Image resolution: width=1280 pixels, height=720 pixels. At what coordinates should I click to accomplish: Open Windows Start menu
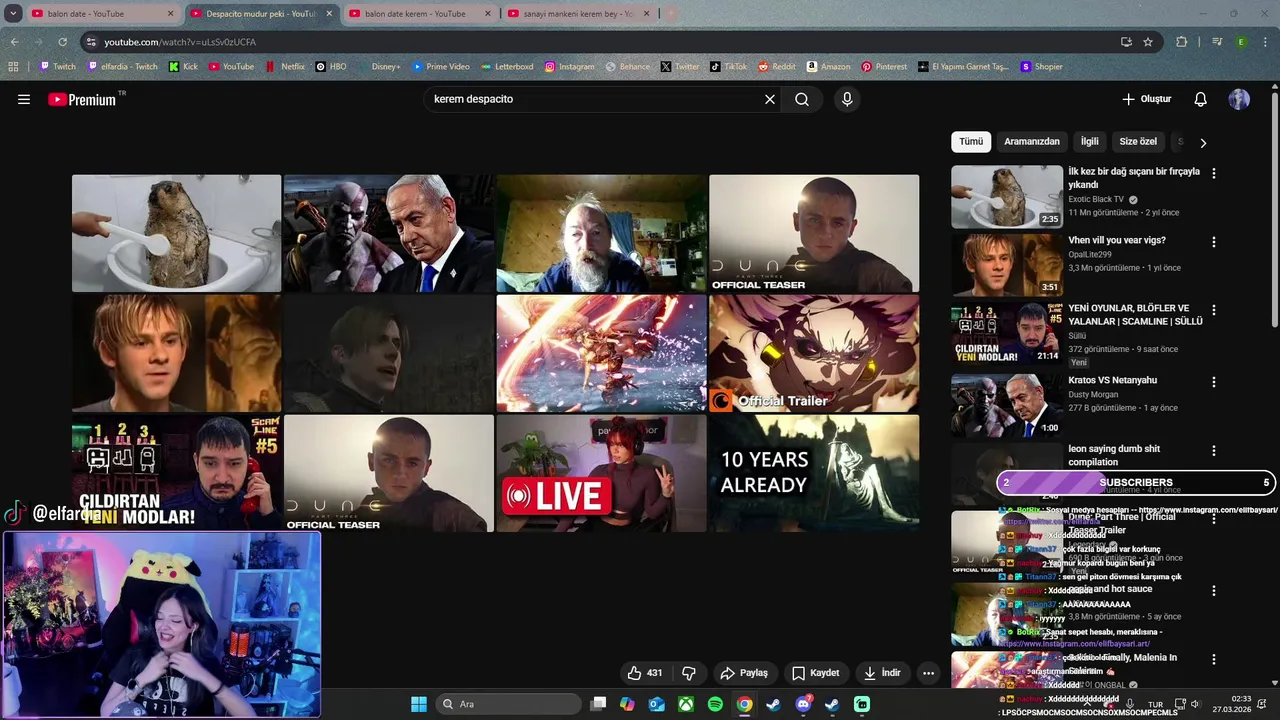point(419,704)
